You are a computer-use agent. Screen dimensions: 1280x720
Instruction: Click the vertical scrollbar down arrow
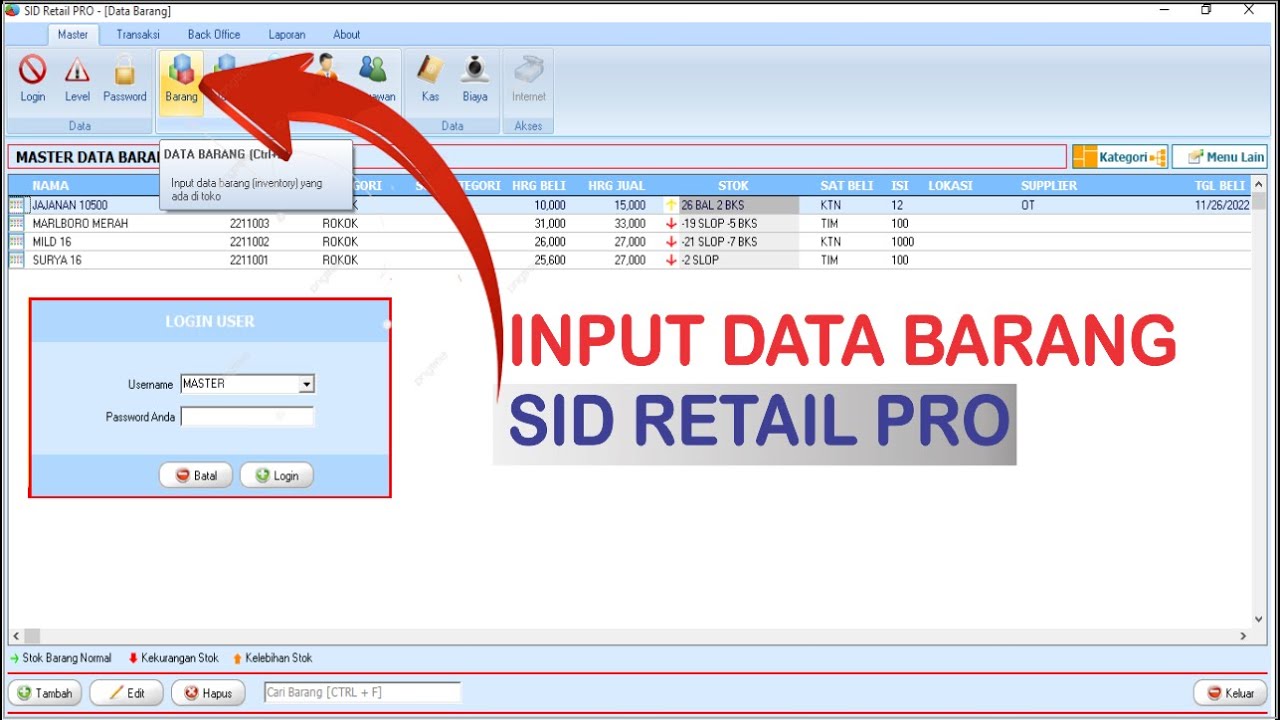click(x=1259, y=620)
